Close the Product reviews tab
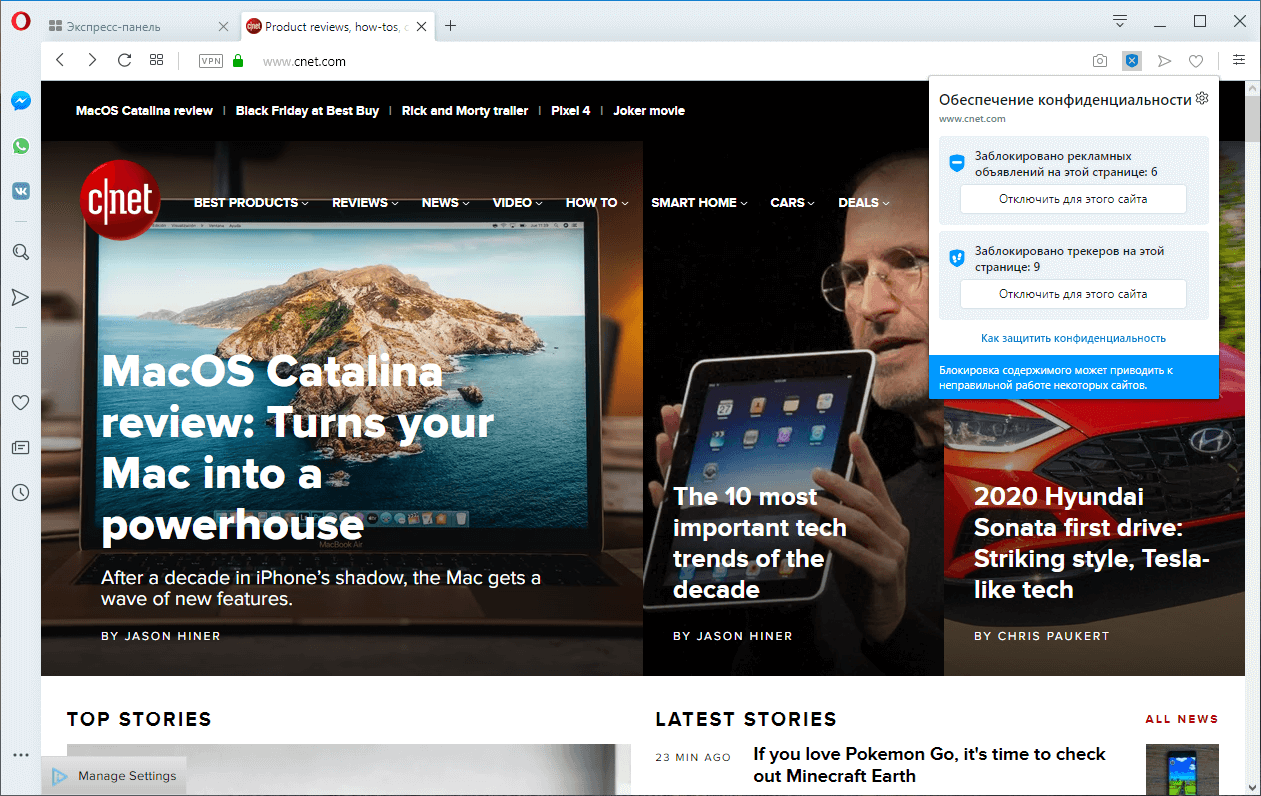 coord(421,27)
